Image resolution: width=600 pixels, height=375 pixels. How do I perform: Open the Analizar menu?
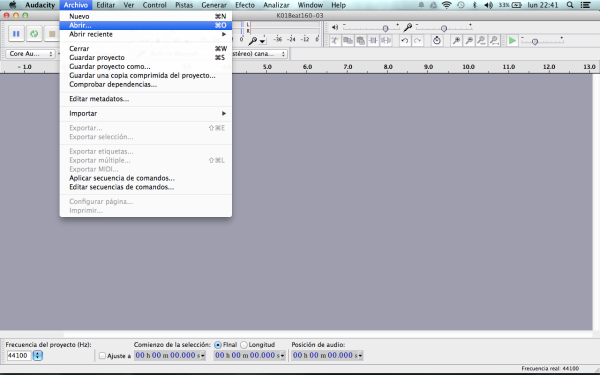point(276,5)
